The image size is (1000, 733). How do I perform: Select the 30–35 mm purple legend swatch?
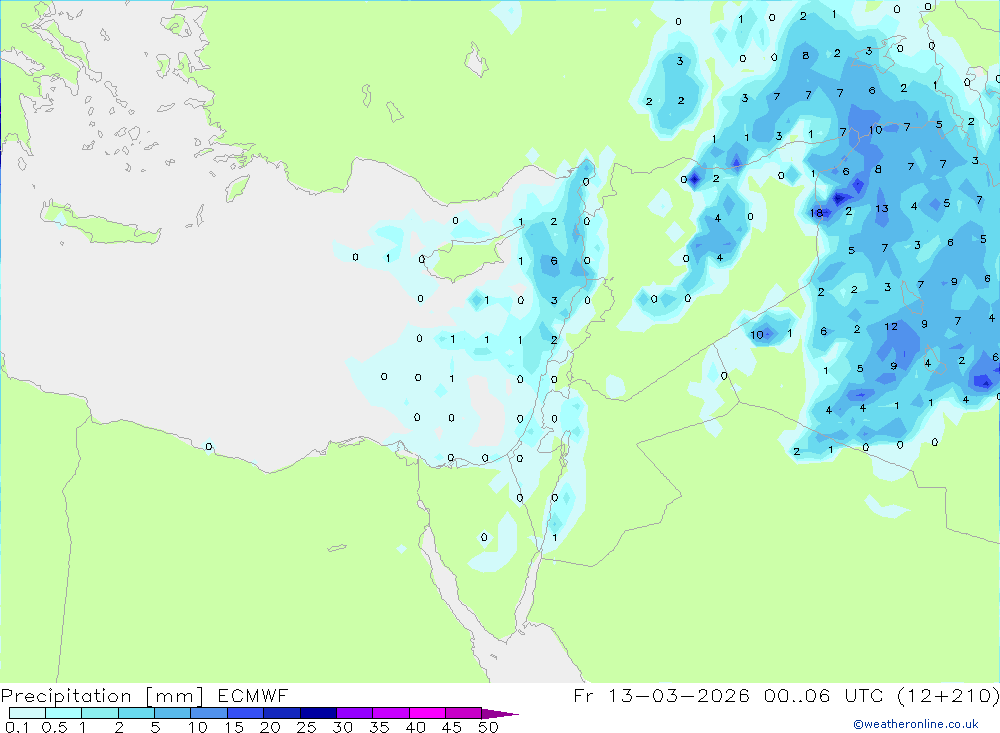pyautogui.click(x=355, y=713)
